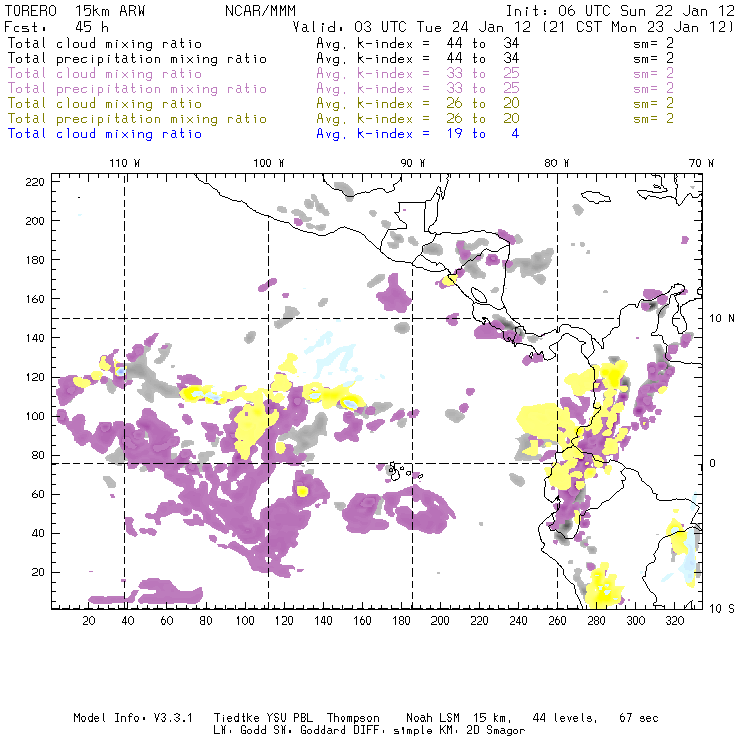740x740 pixels.
Task: Click the 'YSU PBL' scheme label
Action: (289, 718)
